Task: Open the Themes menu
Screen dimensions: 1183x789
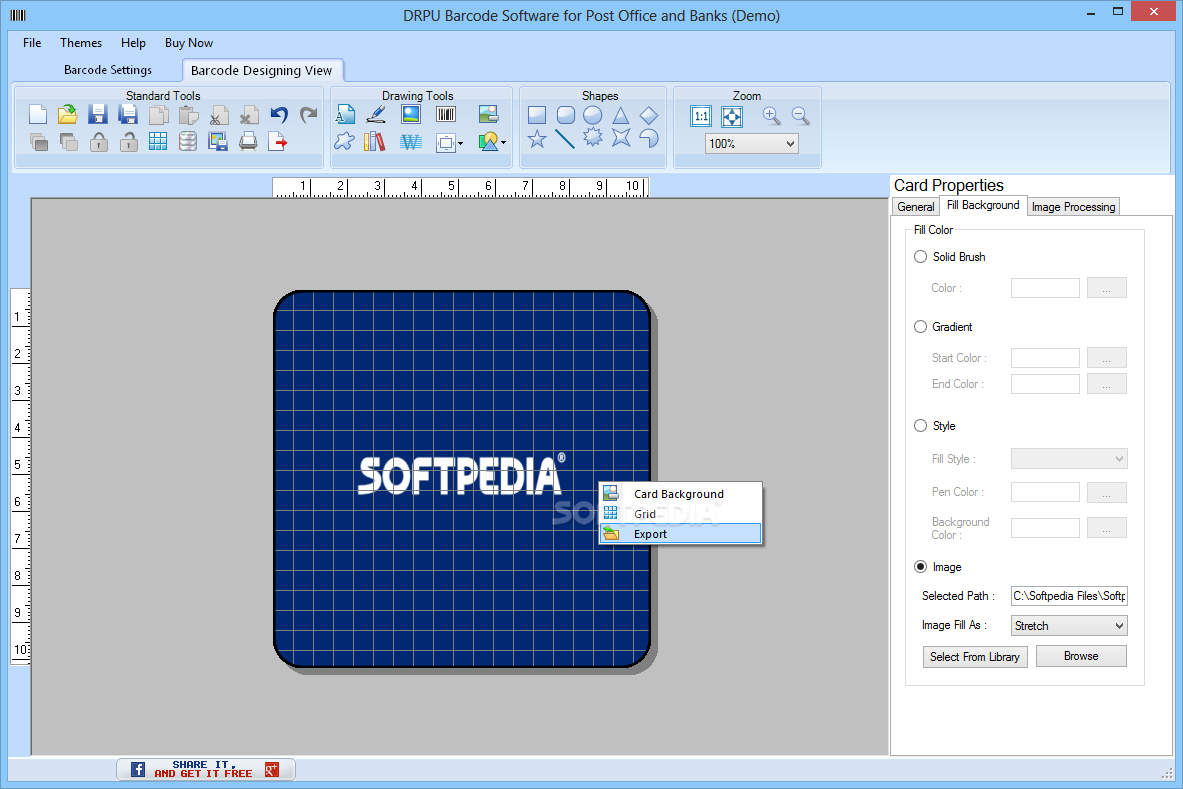Action: tap(81, 43)
